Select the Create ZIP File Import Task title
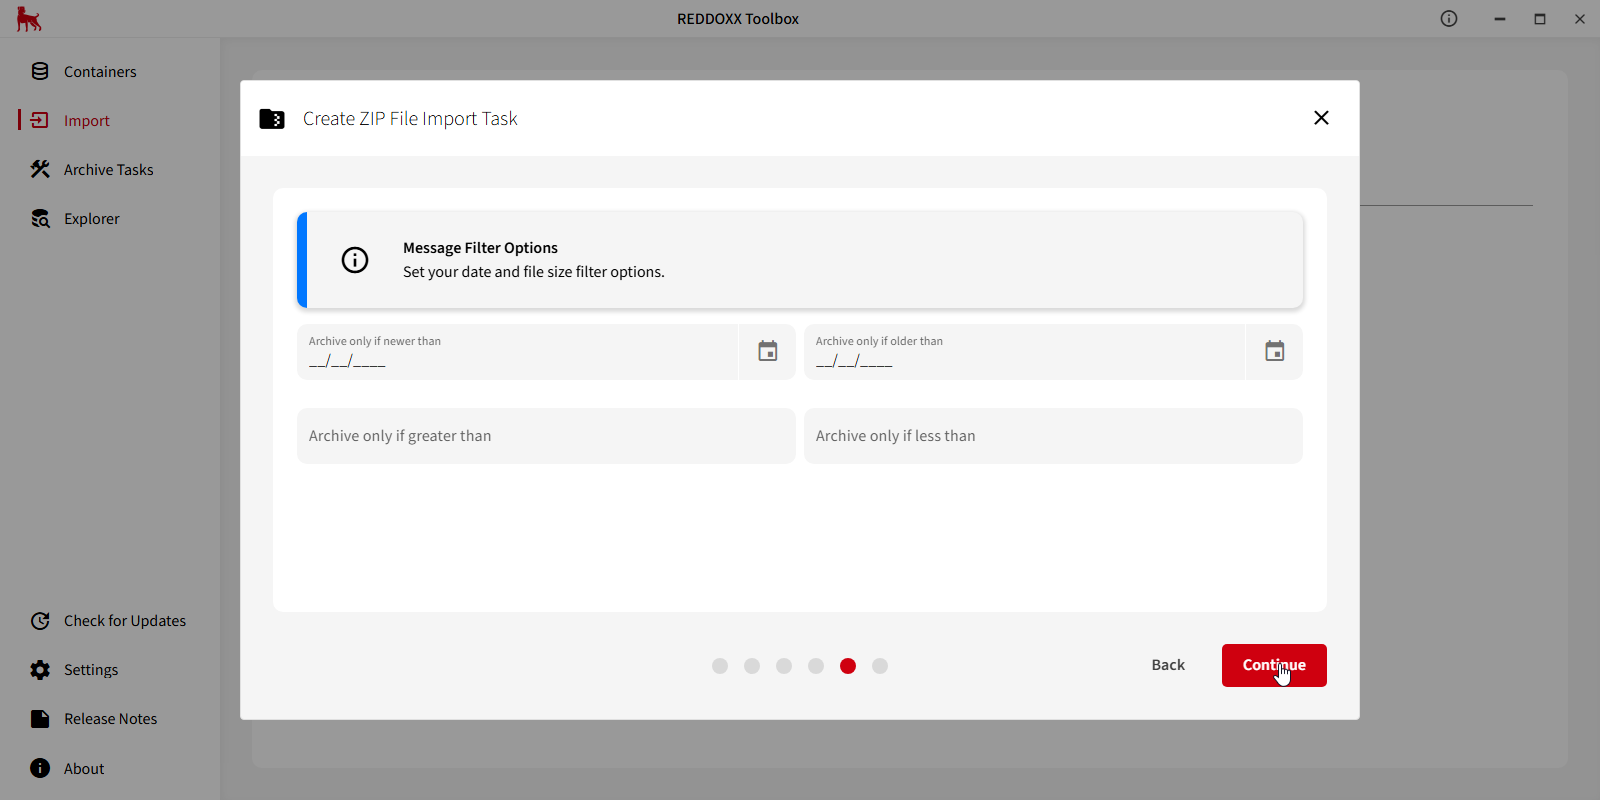Image resolution: width=1600 pixels, height=800 pixels. 410,119
